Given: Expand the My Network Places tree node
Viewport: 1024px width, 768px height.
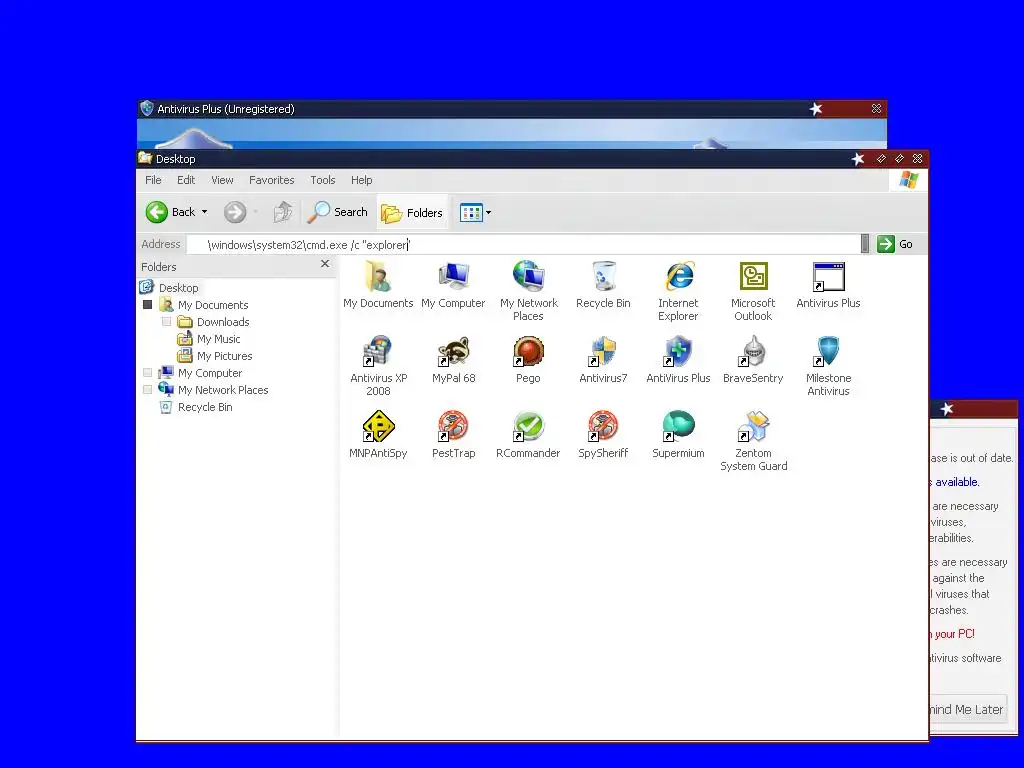Looking at the screenshot, I should coord(148,390).
